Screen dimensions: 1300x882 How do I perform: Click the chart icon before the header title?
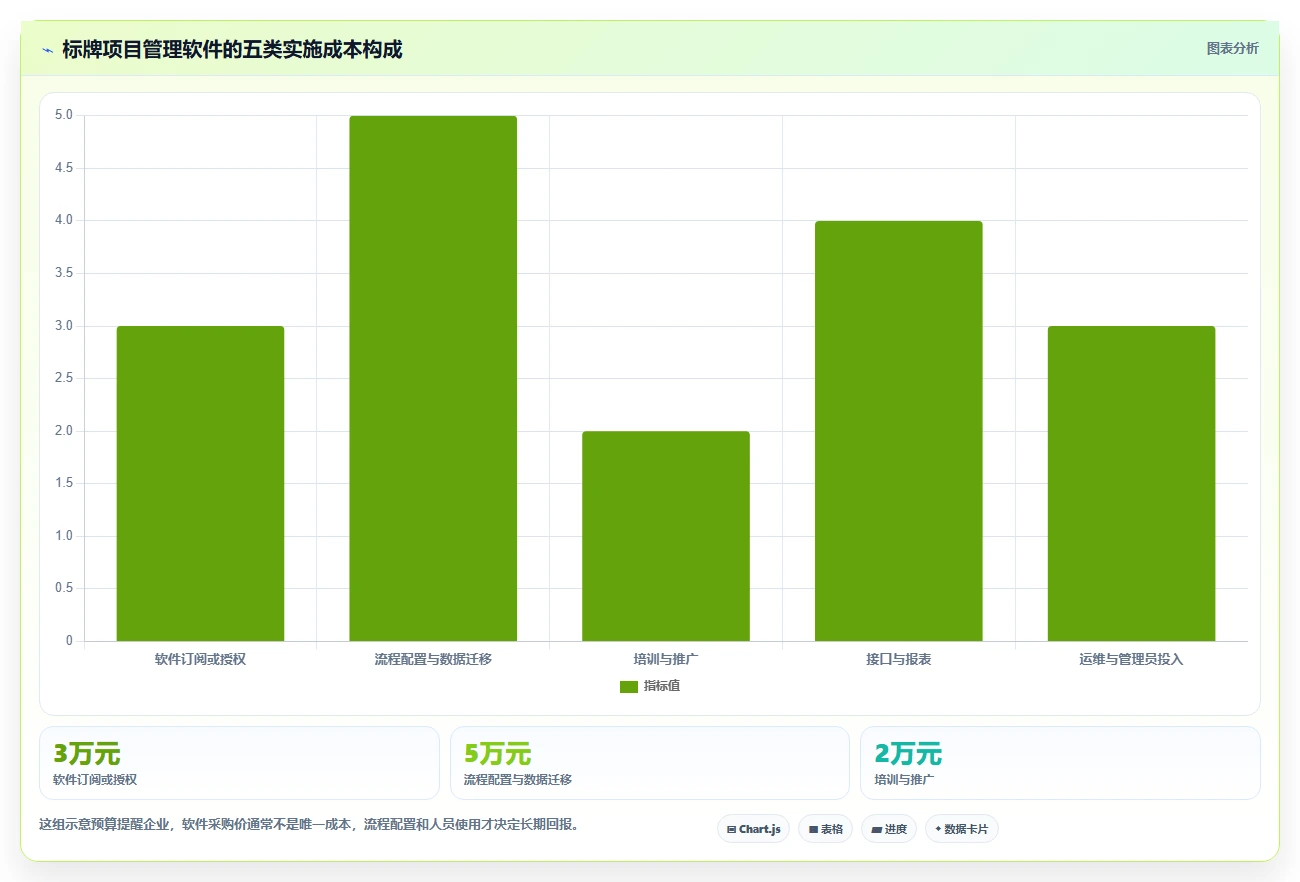(47, 49)
